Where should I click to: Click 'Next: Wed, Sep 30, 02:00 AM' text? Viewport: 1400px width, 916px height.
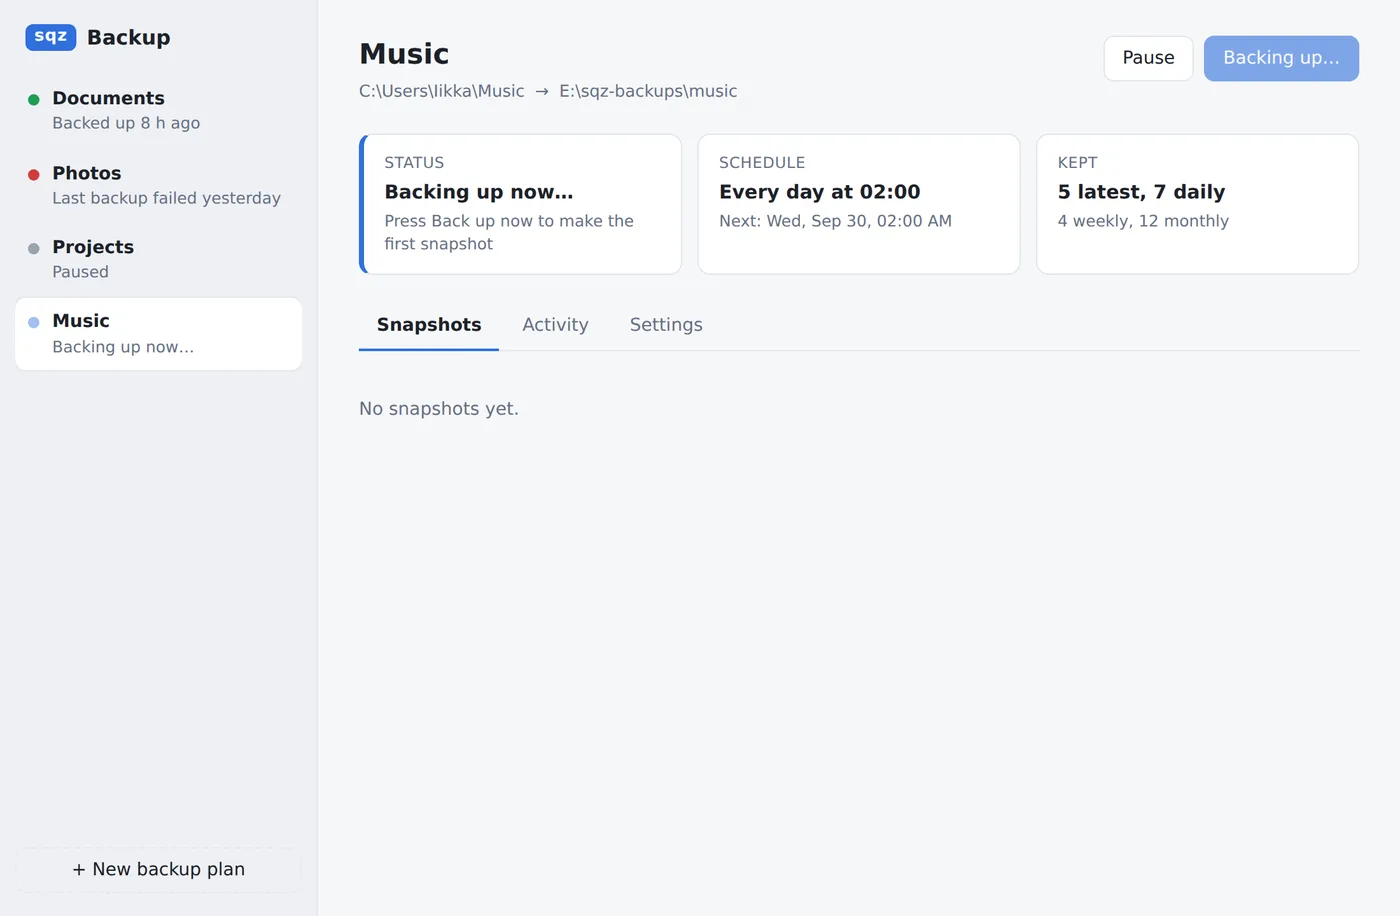(x=835, y=221)
